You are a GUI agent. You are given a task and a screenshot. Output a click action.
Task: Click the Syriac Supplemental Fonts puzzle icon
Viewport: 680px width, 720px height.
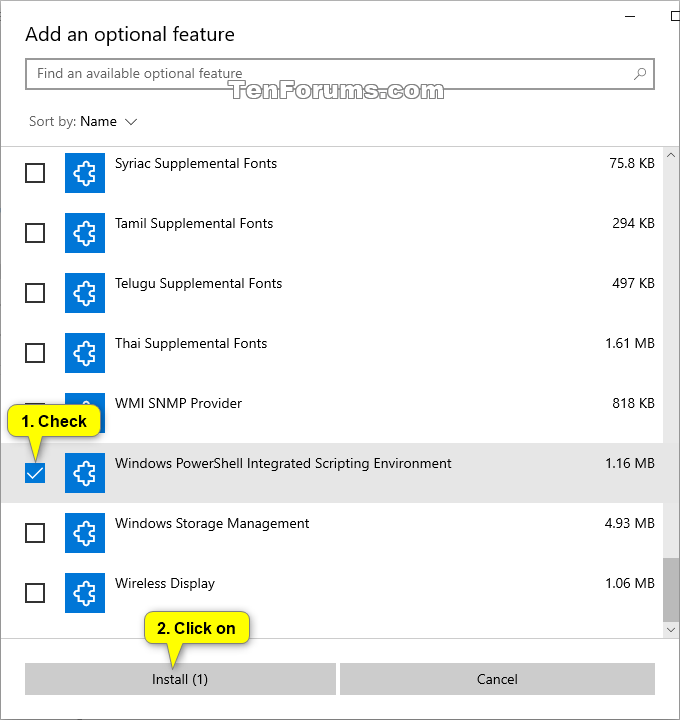pyautogui.click(x=85, y=173)
